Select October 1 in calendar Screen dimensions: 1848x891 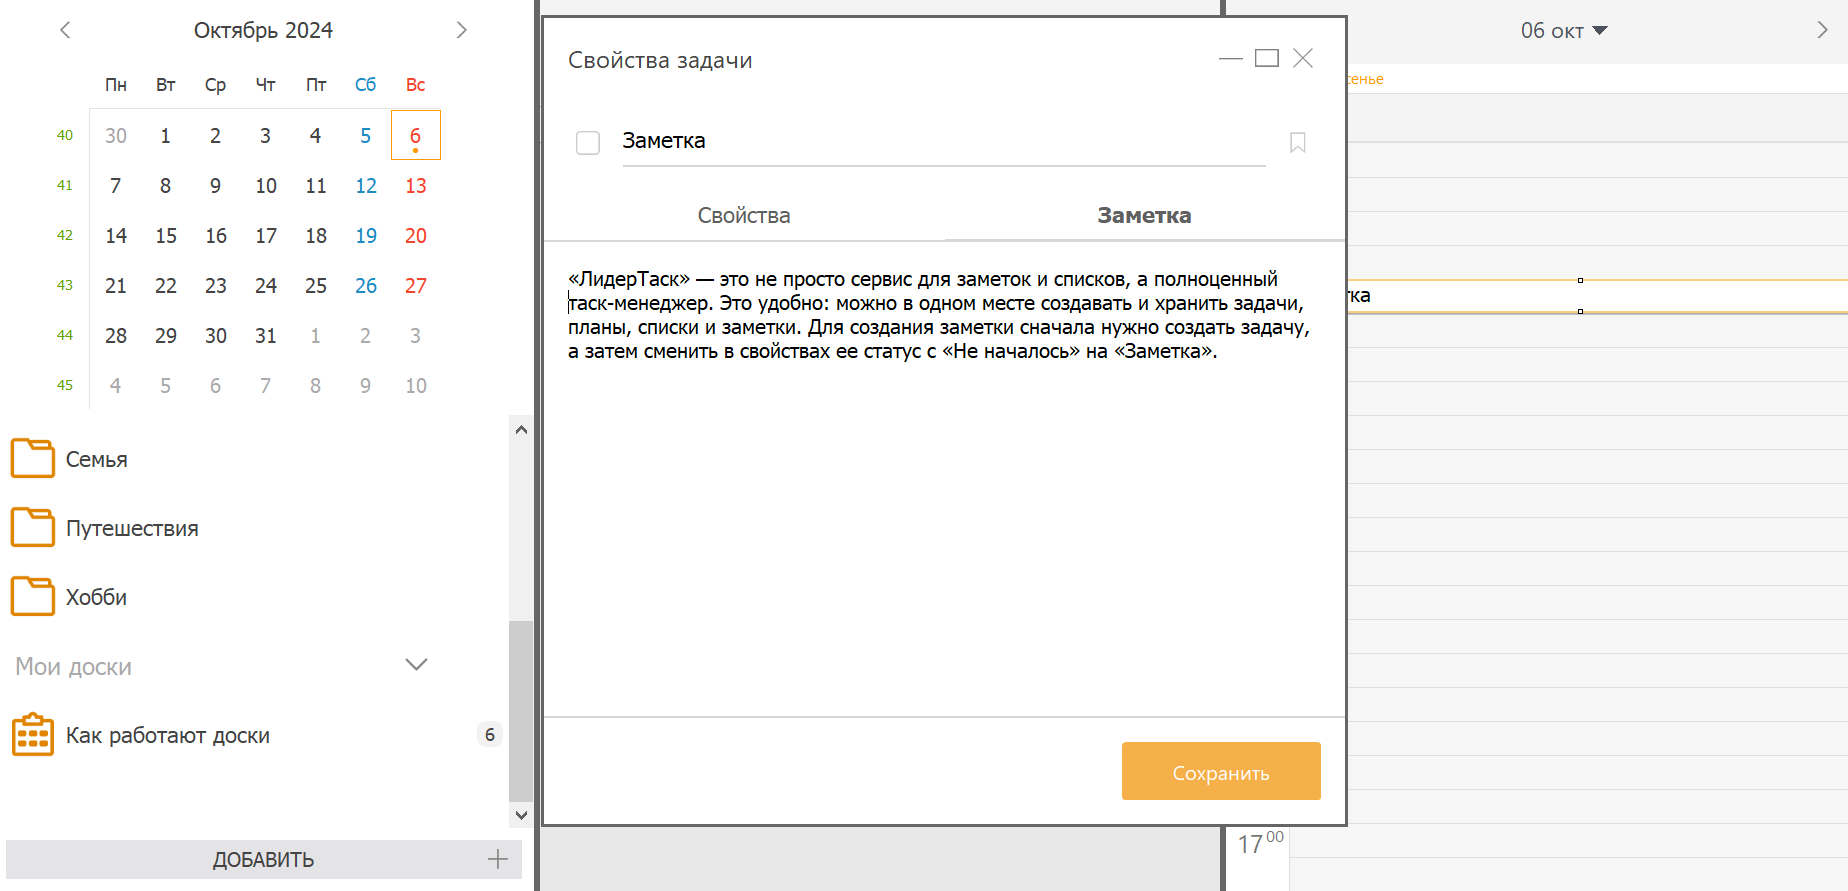tap(166, 135)
